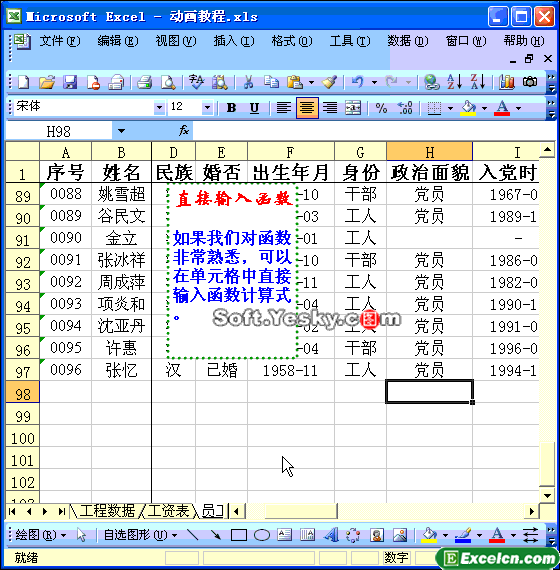
Task: Open the 文件 (File) menu
Action: tap(60, 41)
